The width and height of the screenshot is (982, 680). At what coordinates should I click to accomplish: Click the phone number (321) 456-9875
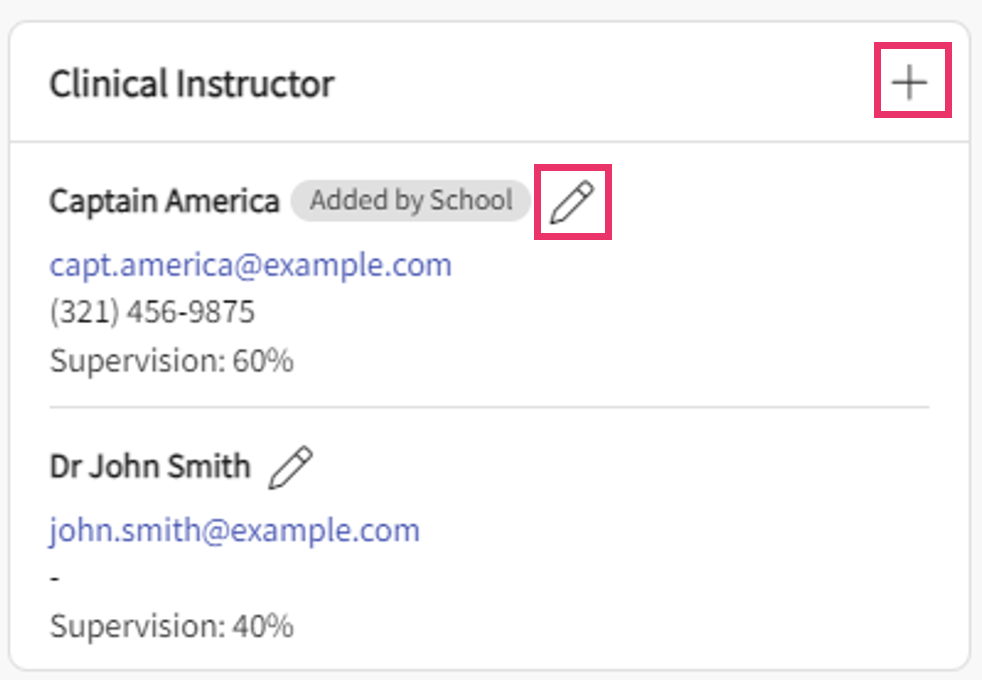(152, 313)
